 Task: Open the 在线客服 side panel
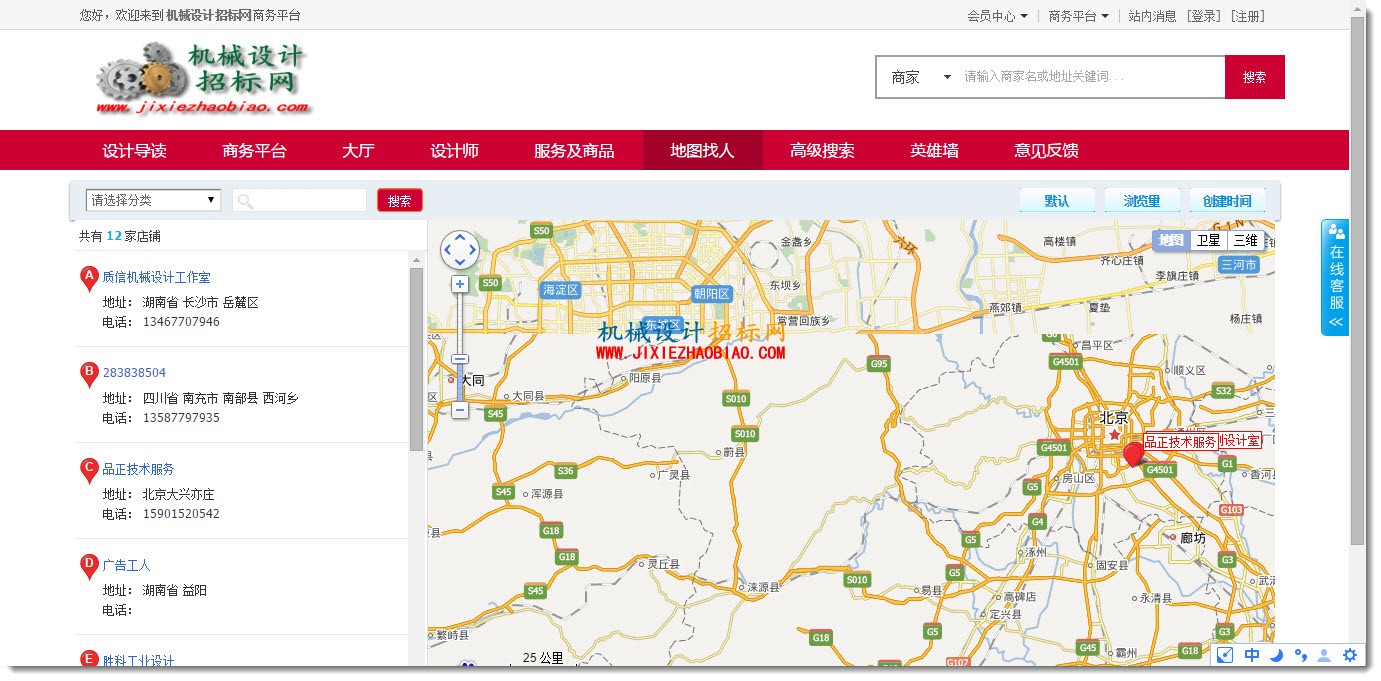(x=1335, y=277)
